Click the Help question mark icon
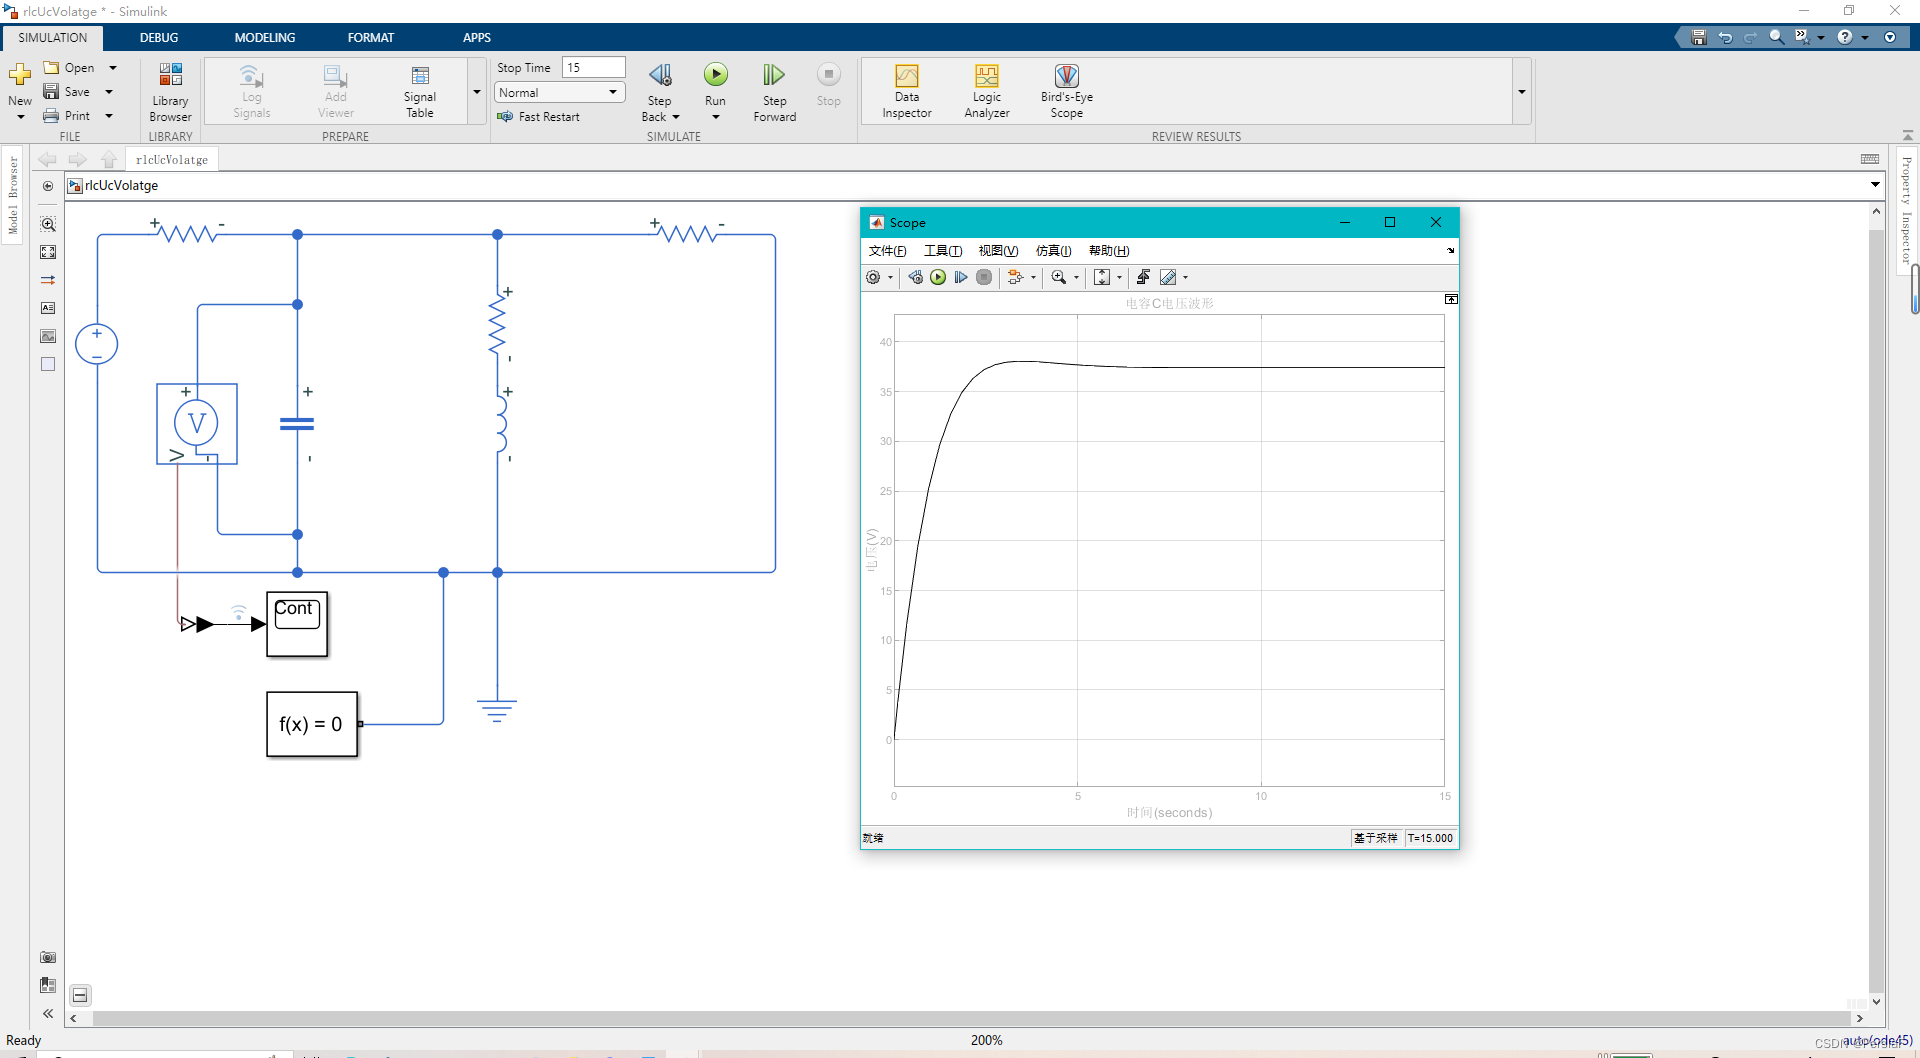 (x=1845, y=37)
